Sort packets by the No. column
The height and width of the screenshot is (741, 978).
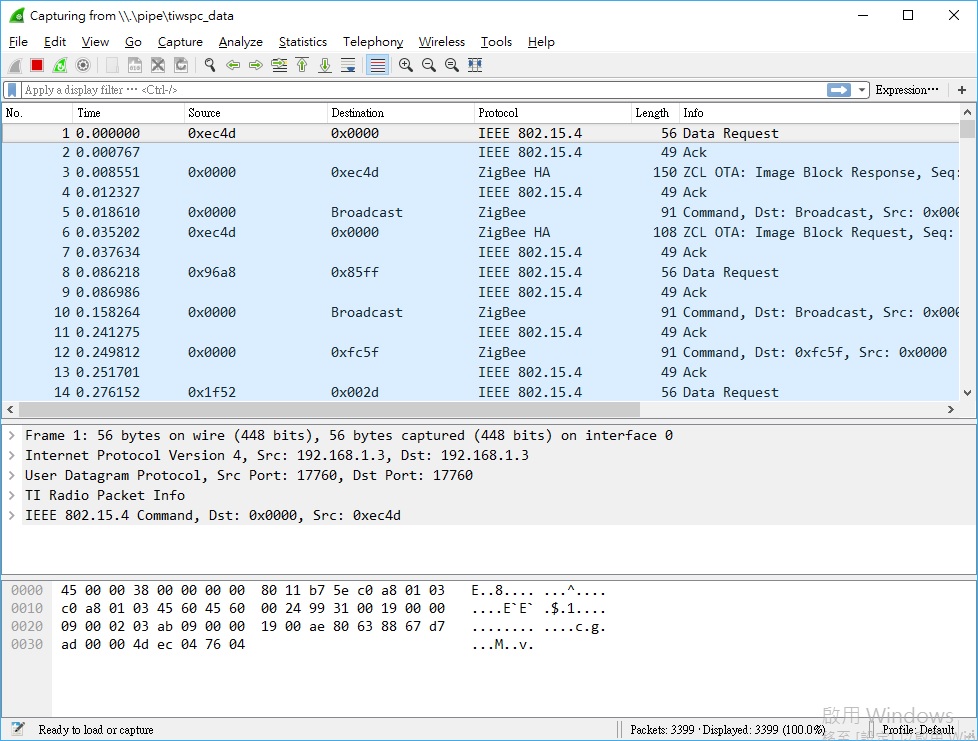click(37, 113)
